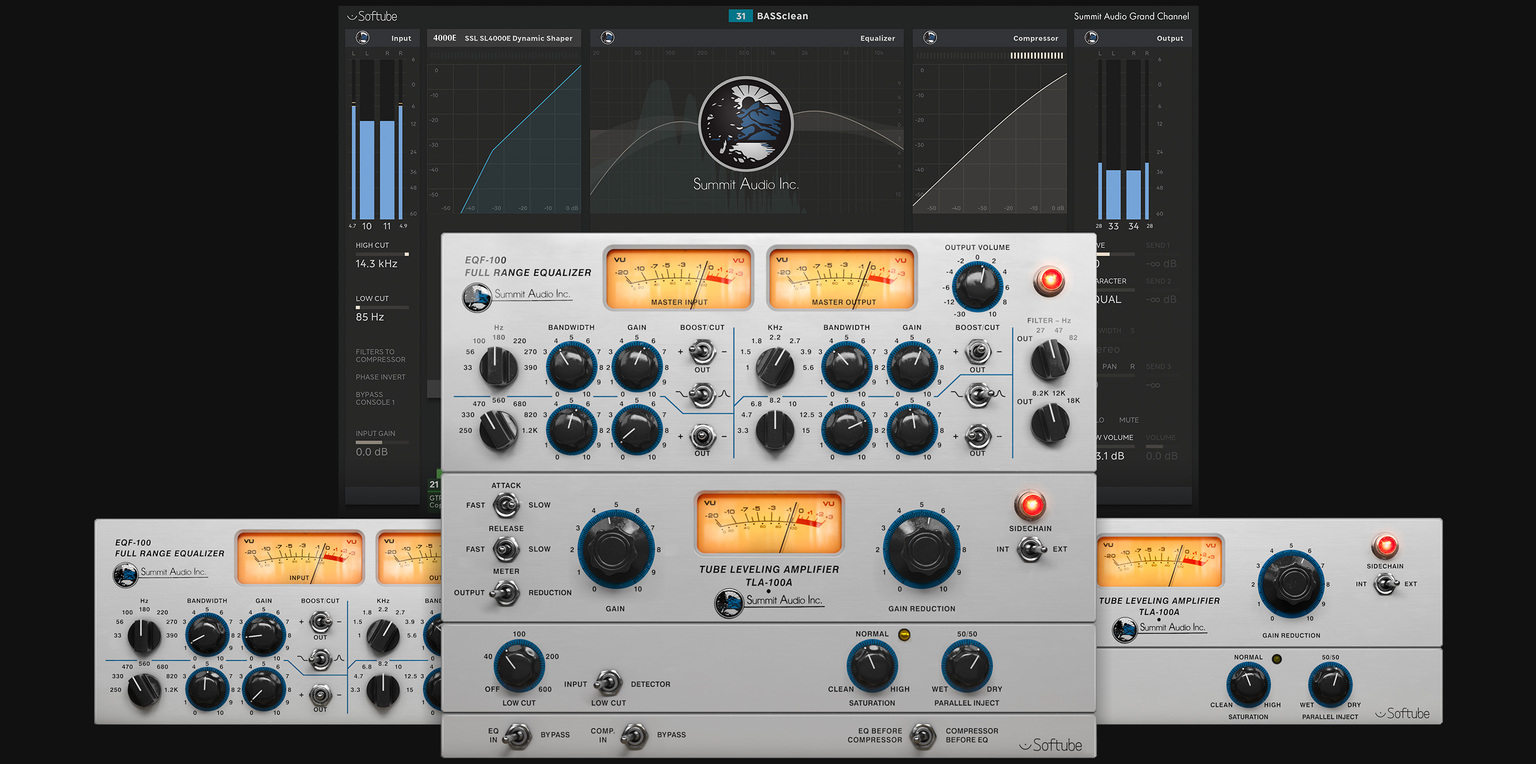Click the red power lamp on EQF-100
This screenshot has width=1536, height=764.
pyautogui.click(x=1050, y=280)
